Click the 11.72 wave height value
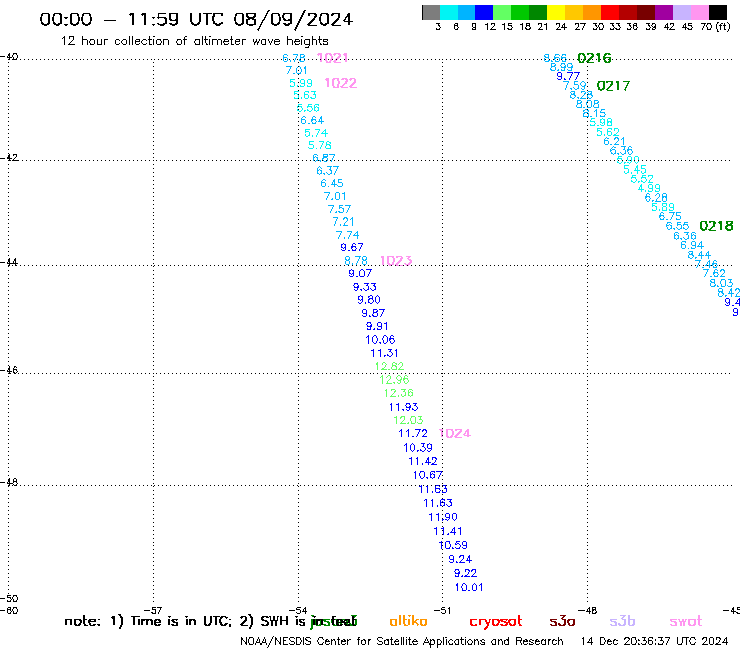 point(413,433)
